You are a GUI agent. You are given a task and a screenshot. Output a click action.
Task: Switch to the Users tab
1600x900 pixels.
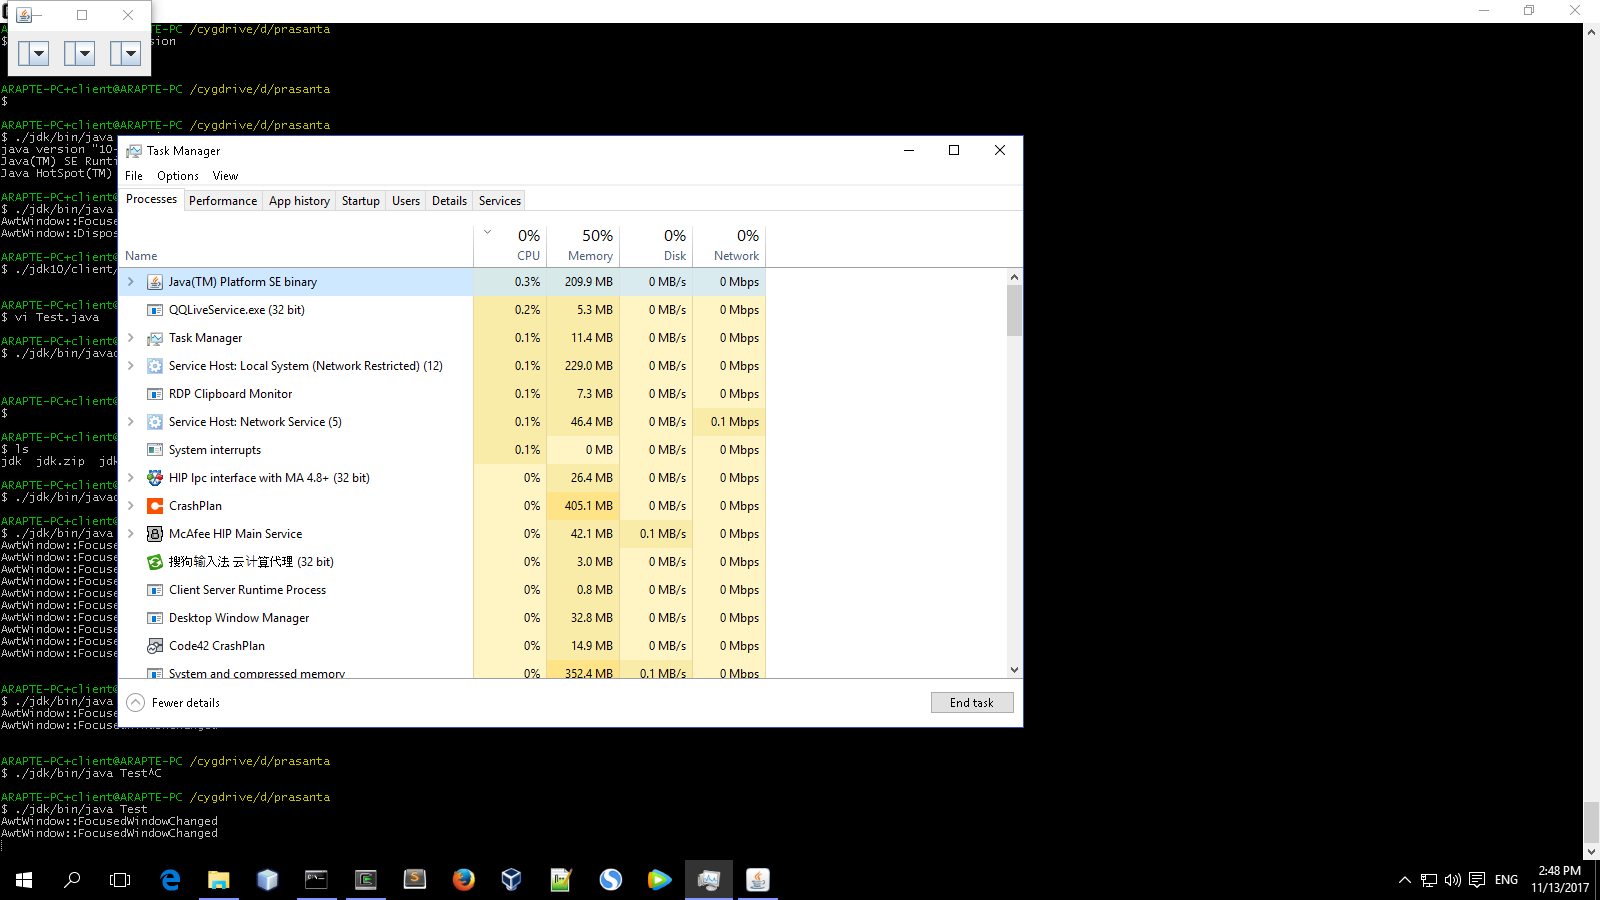click(406, 201)
